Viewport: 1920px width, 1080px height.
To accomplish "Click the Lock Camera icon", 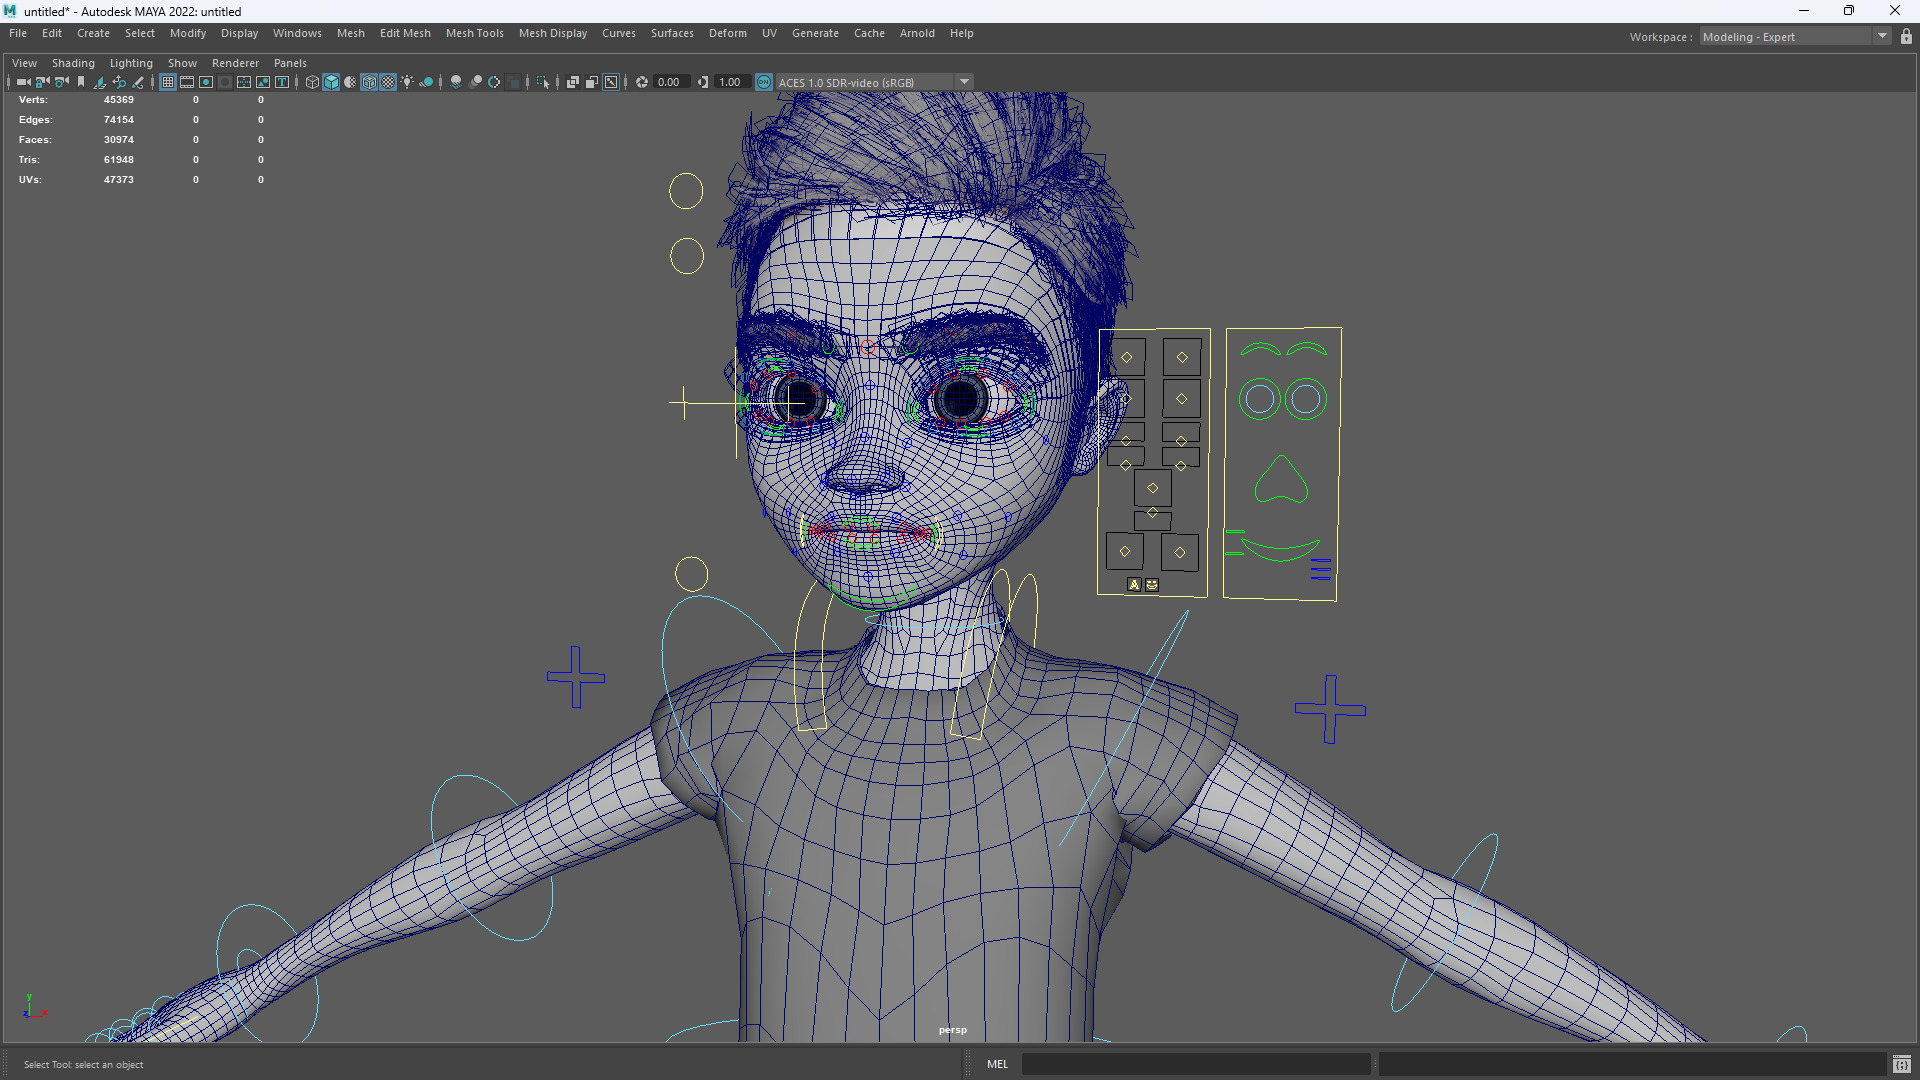I will tap(42, 82).
